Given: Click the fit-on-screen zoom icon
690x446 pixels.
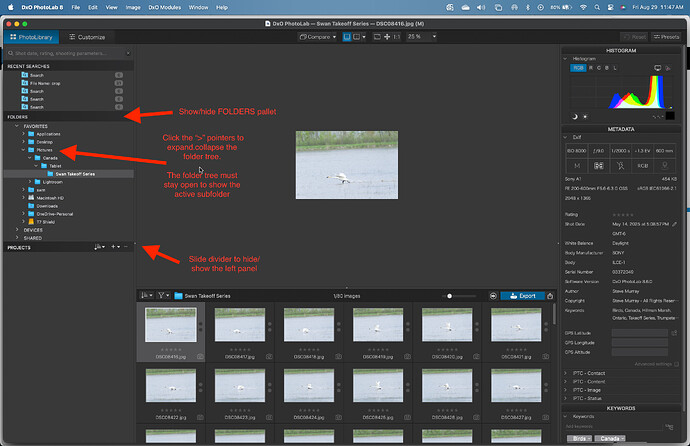Looking at the screenshot, I should [377, 37].
